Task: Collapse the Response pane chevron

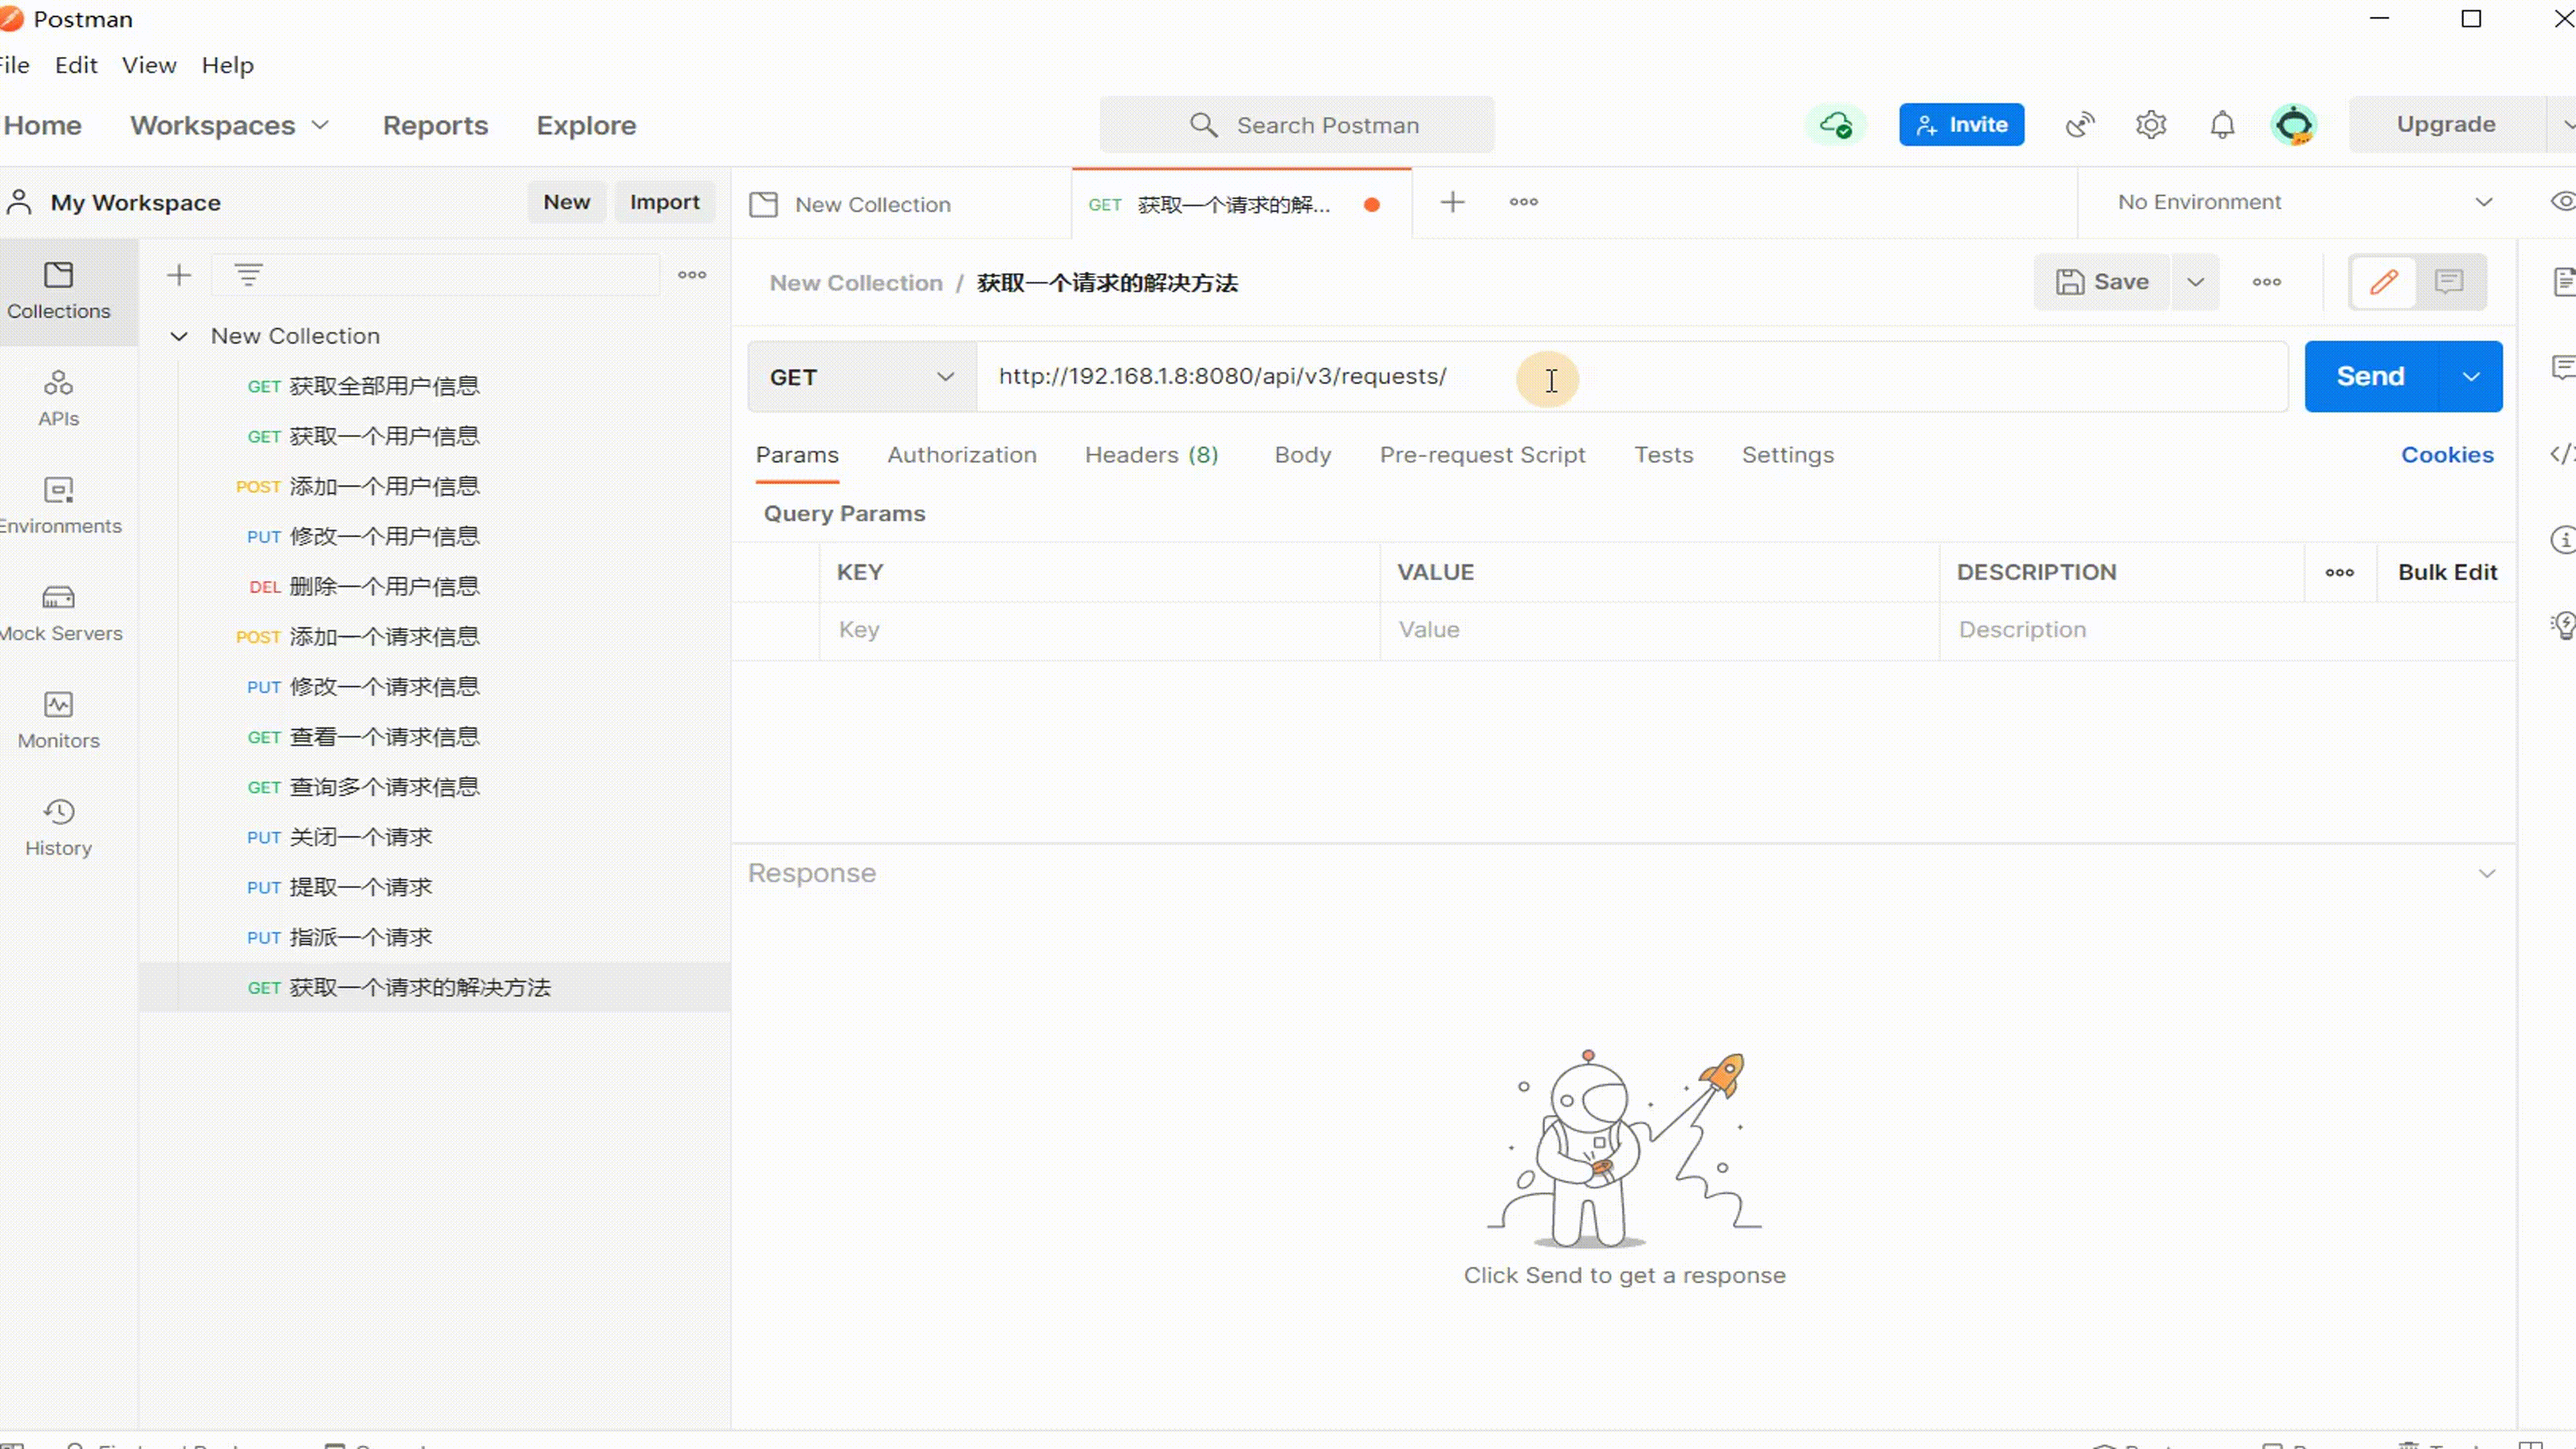Action: 2487,874
